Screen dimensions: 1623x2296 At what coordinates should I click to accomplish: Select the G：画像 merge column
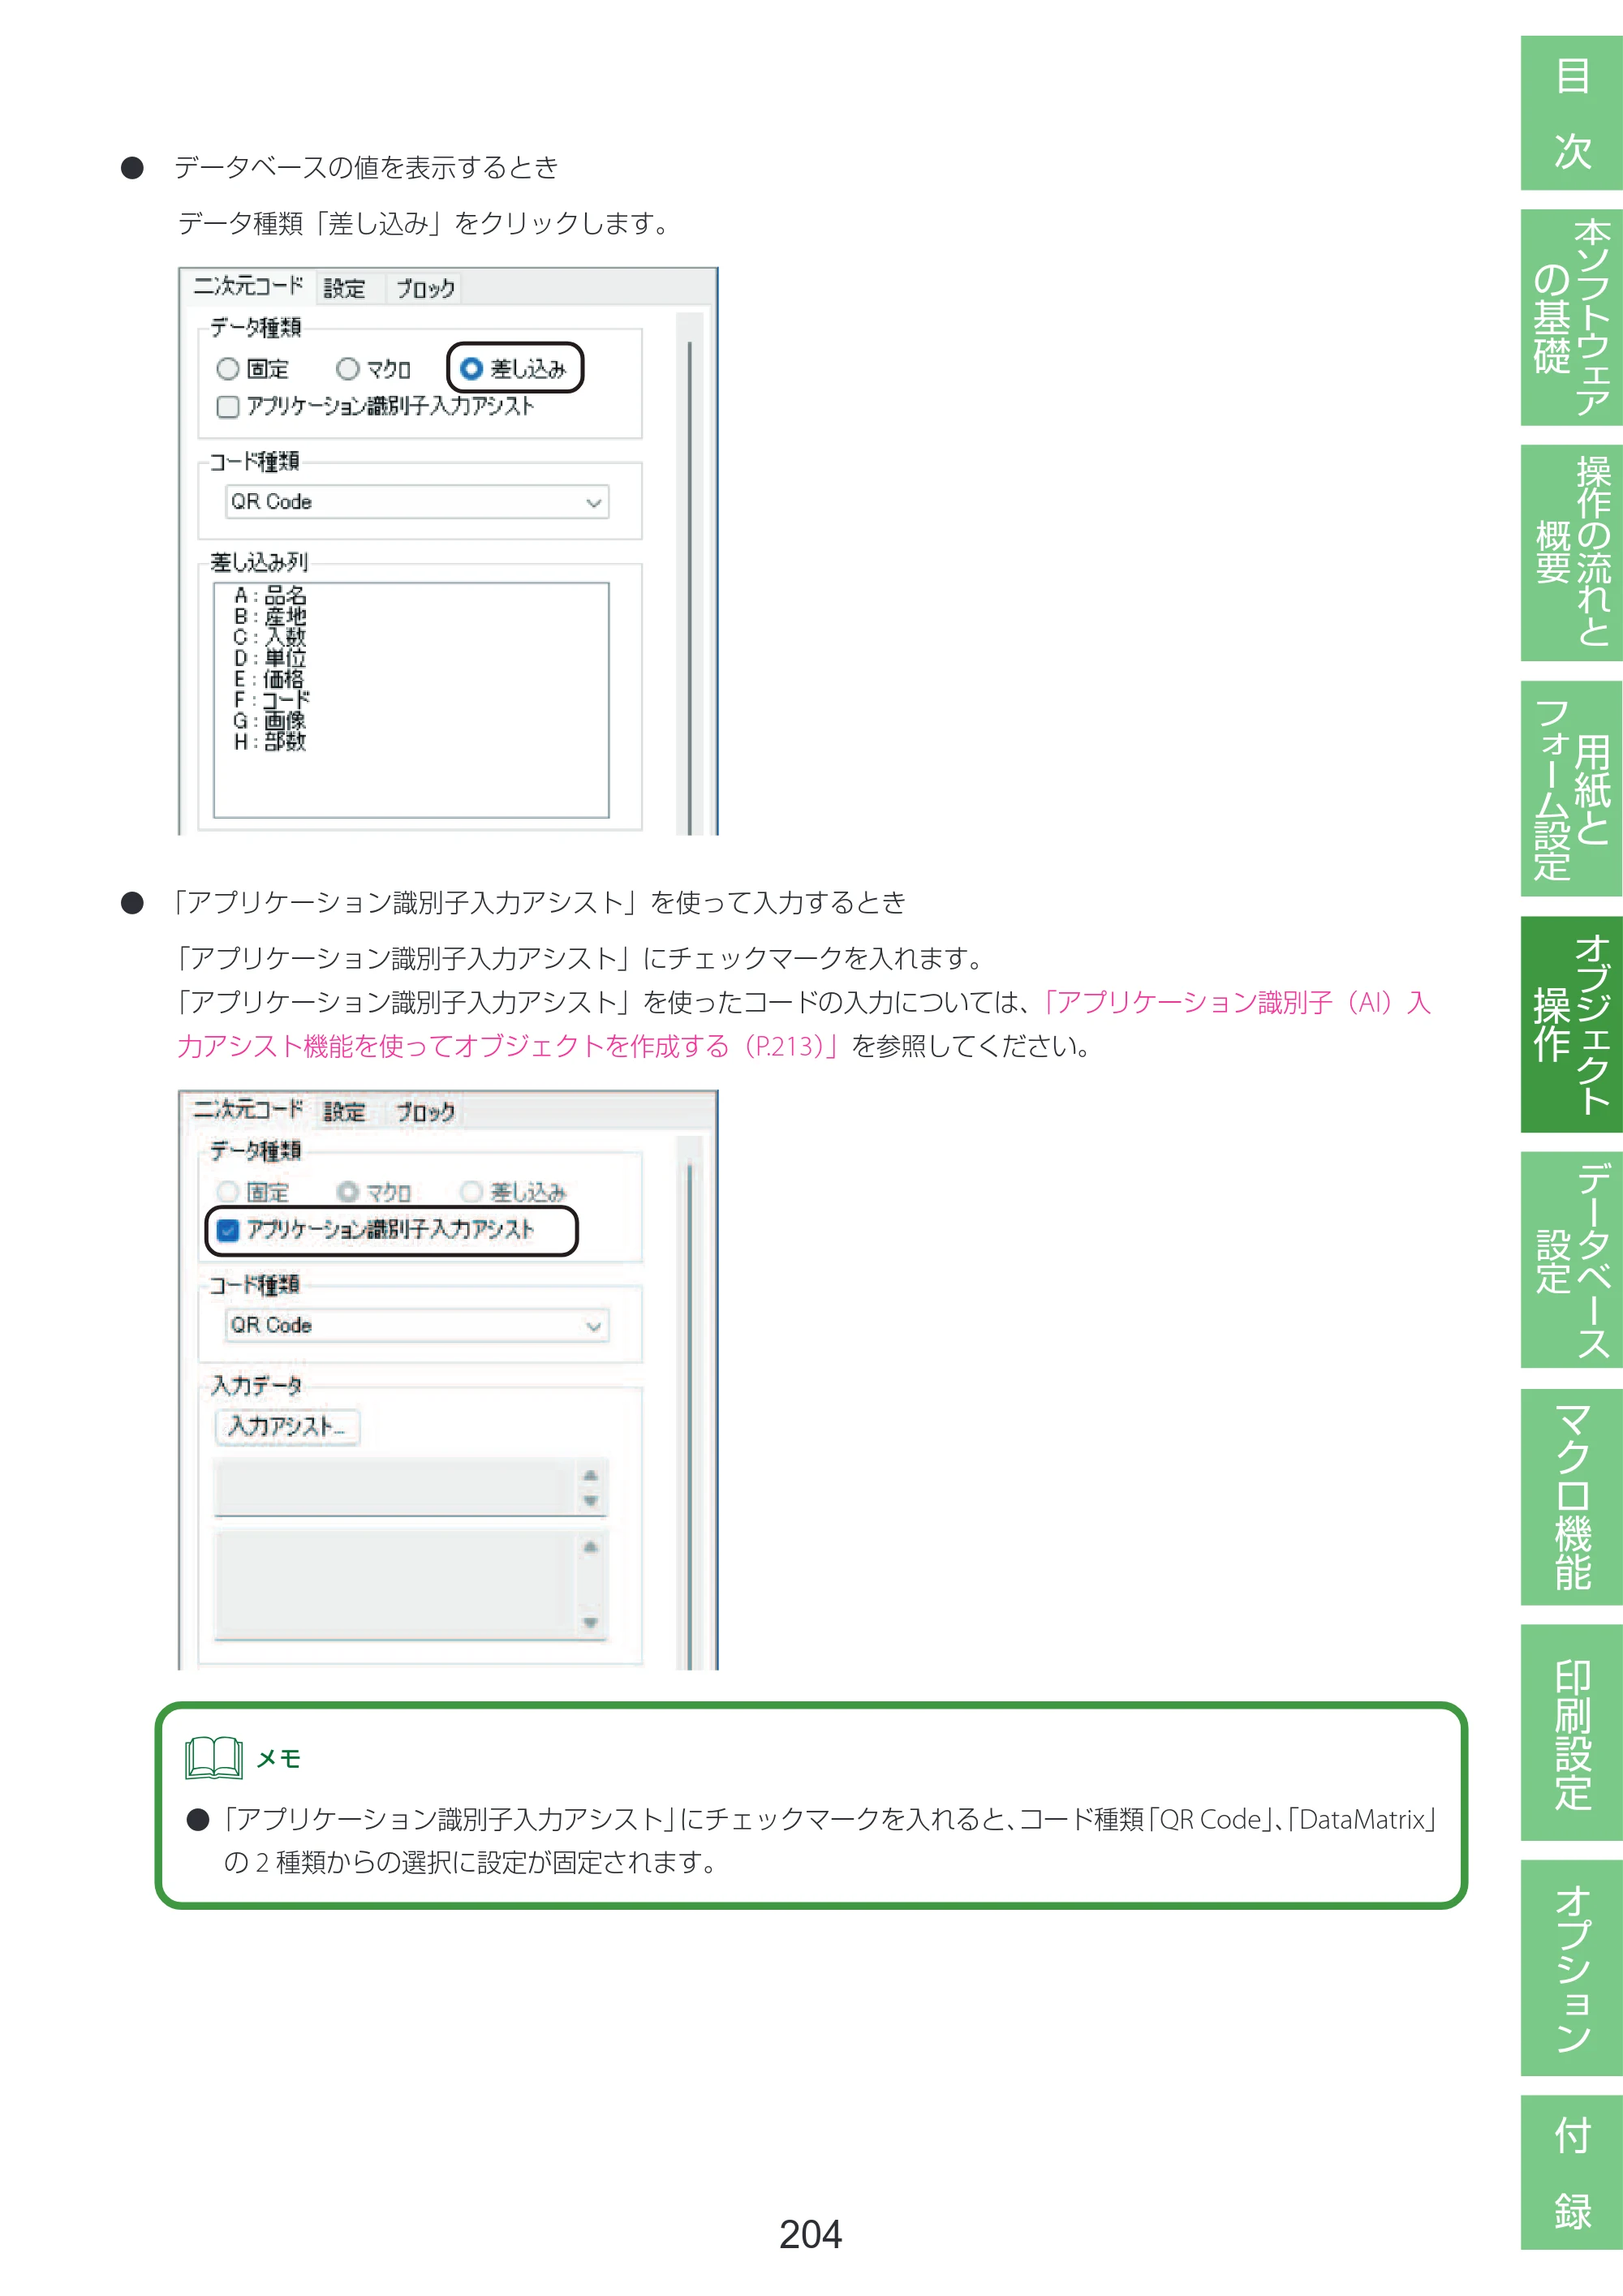[270, 721]
